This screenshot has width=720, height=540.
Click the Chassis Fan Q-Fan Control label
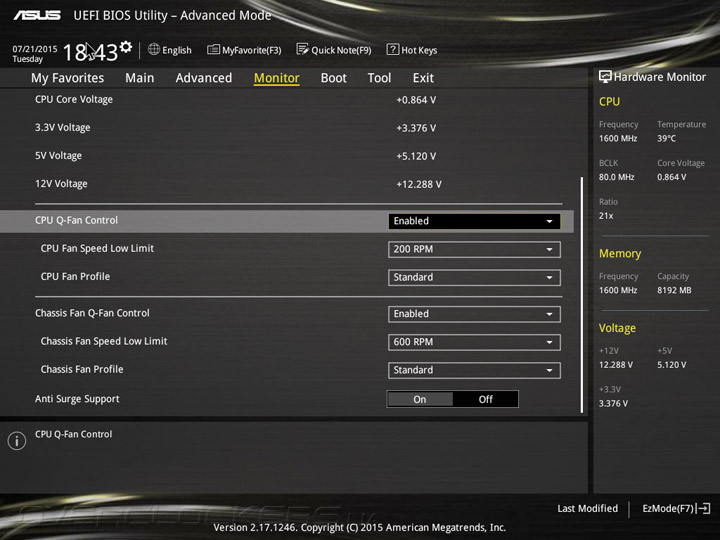[92, 313]
